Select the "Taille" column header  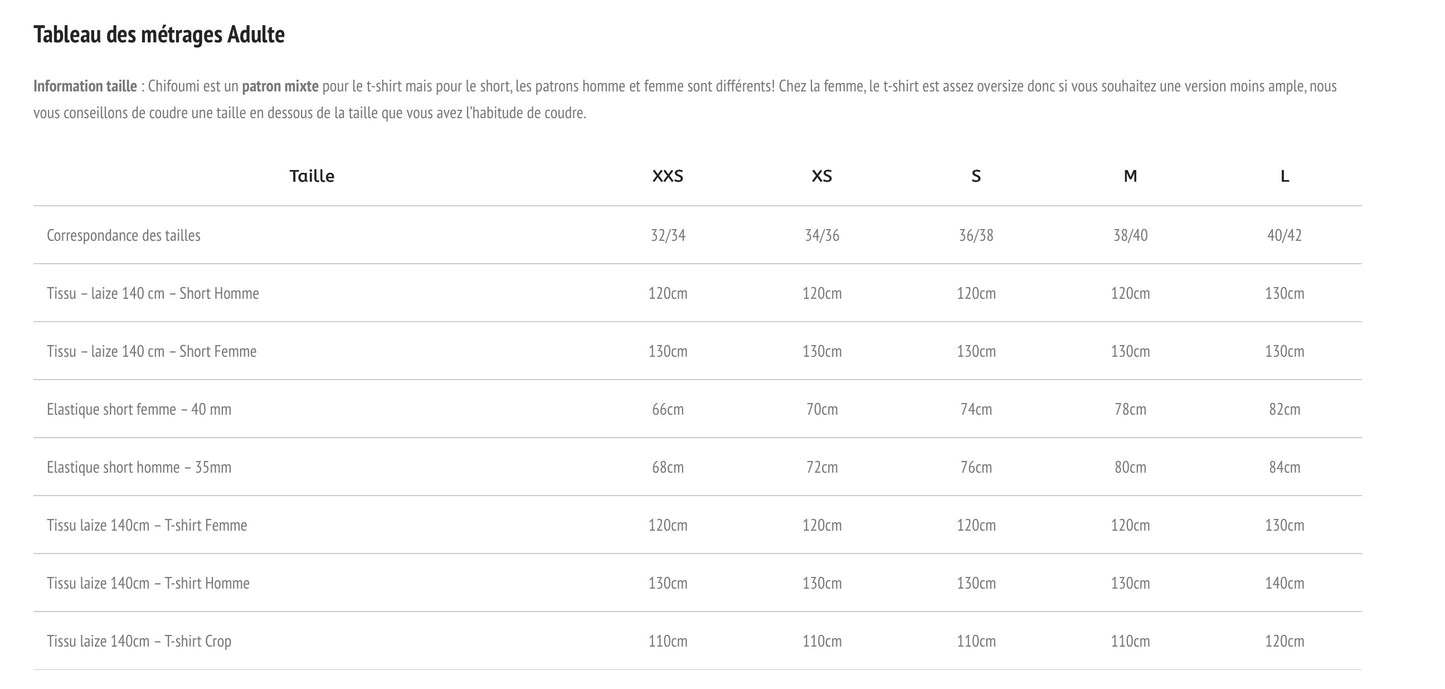pyautogui.click(x=312, y=176)
